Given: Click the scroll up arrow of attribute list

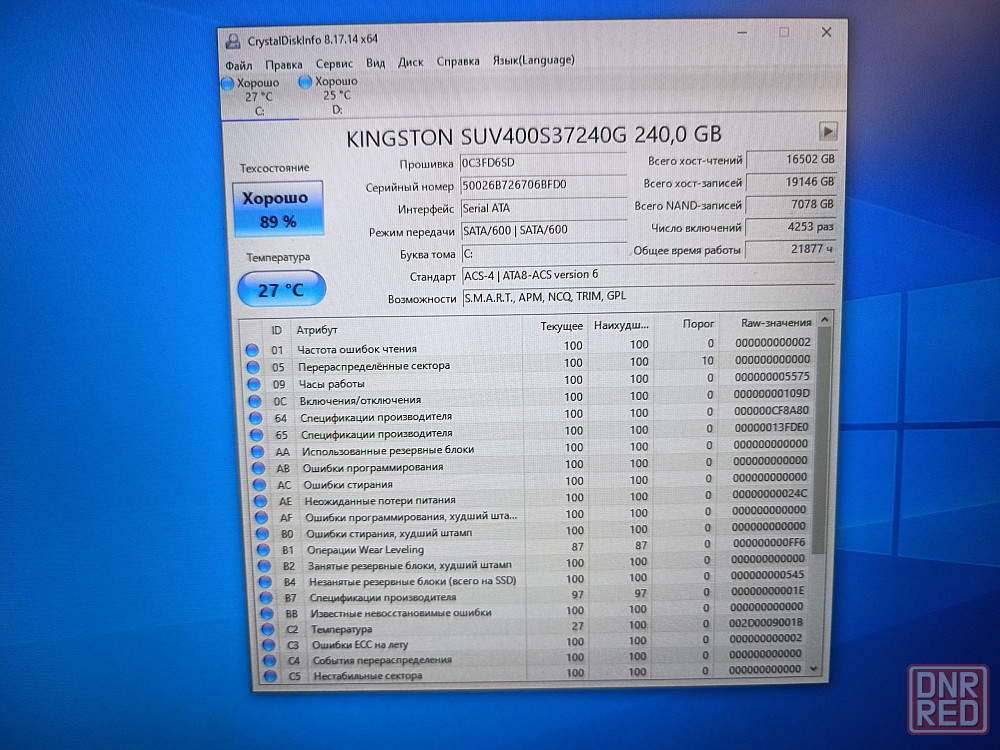Looking at the screenshot, I should [x=824, y=321].
